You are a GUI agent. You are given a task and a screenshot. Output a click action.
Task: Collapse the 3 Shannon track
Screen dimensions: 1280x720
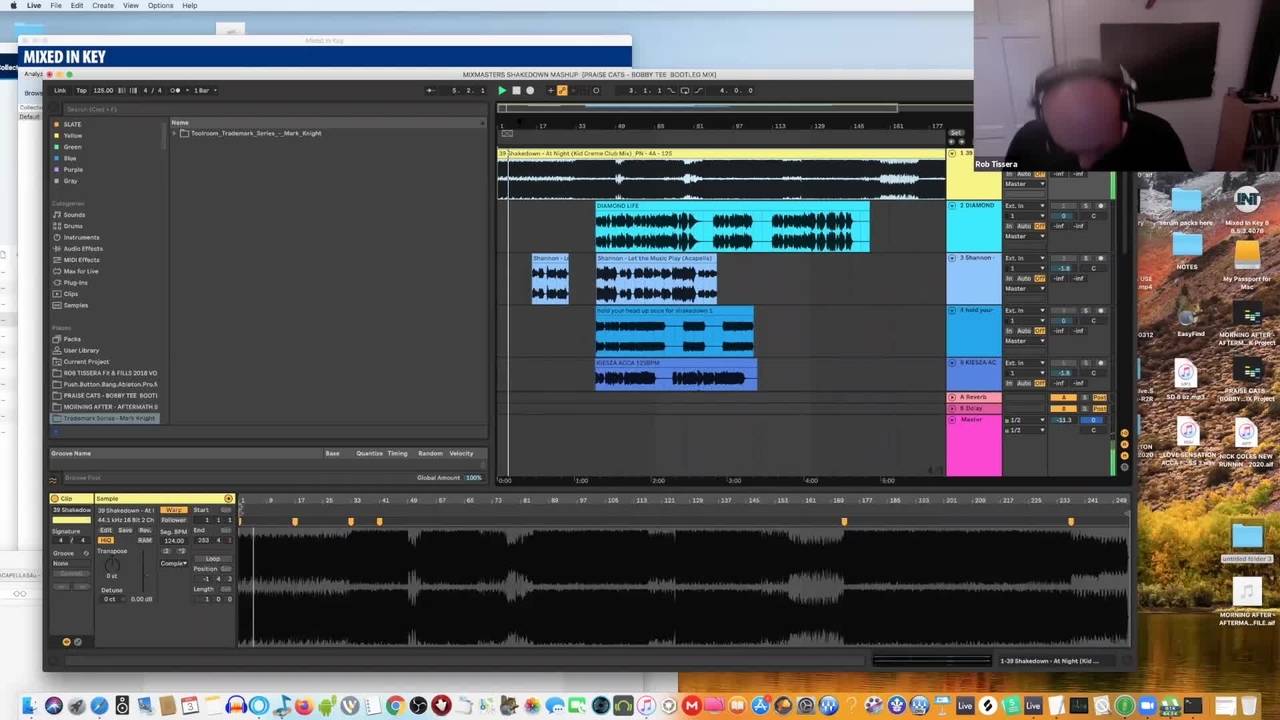point(952,258)
